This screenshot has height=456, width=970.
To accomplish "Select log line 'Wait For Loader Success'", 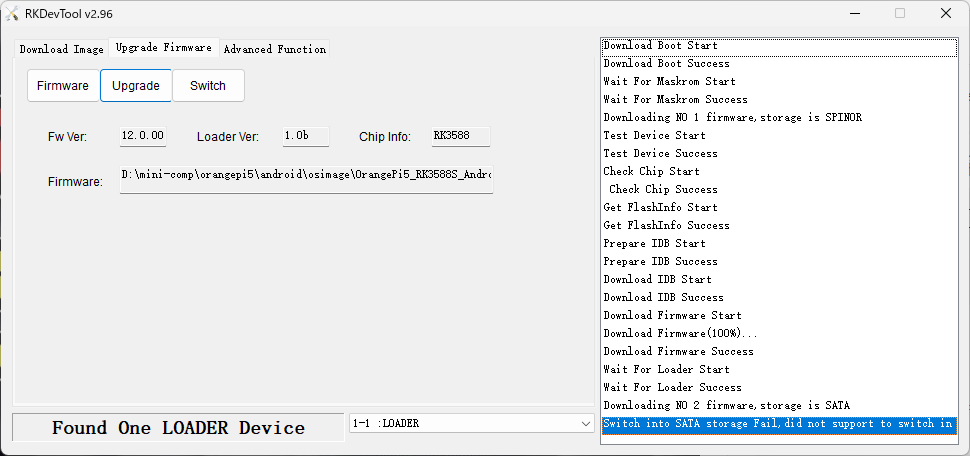I will pyautogui.click(x=779, y=387).
